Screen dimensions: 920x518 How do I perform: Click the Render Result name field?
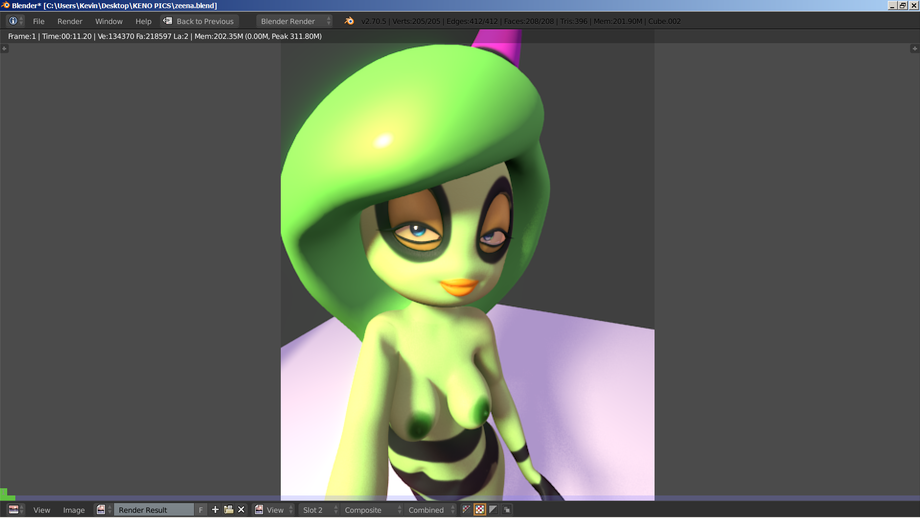coord(152,510)
